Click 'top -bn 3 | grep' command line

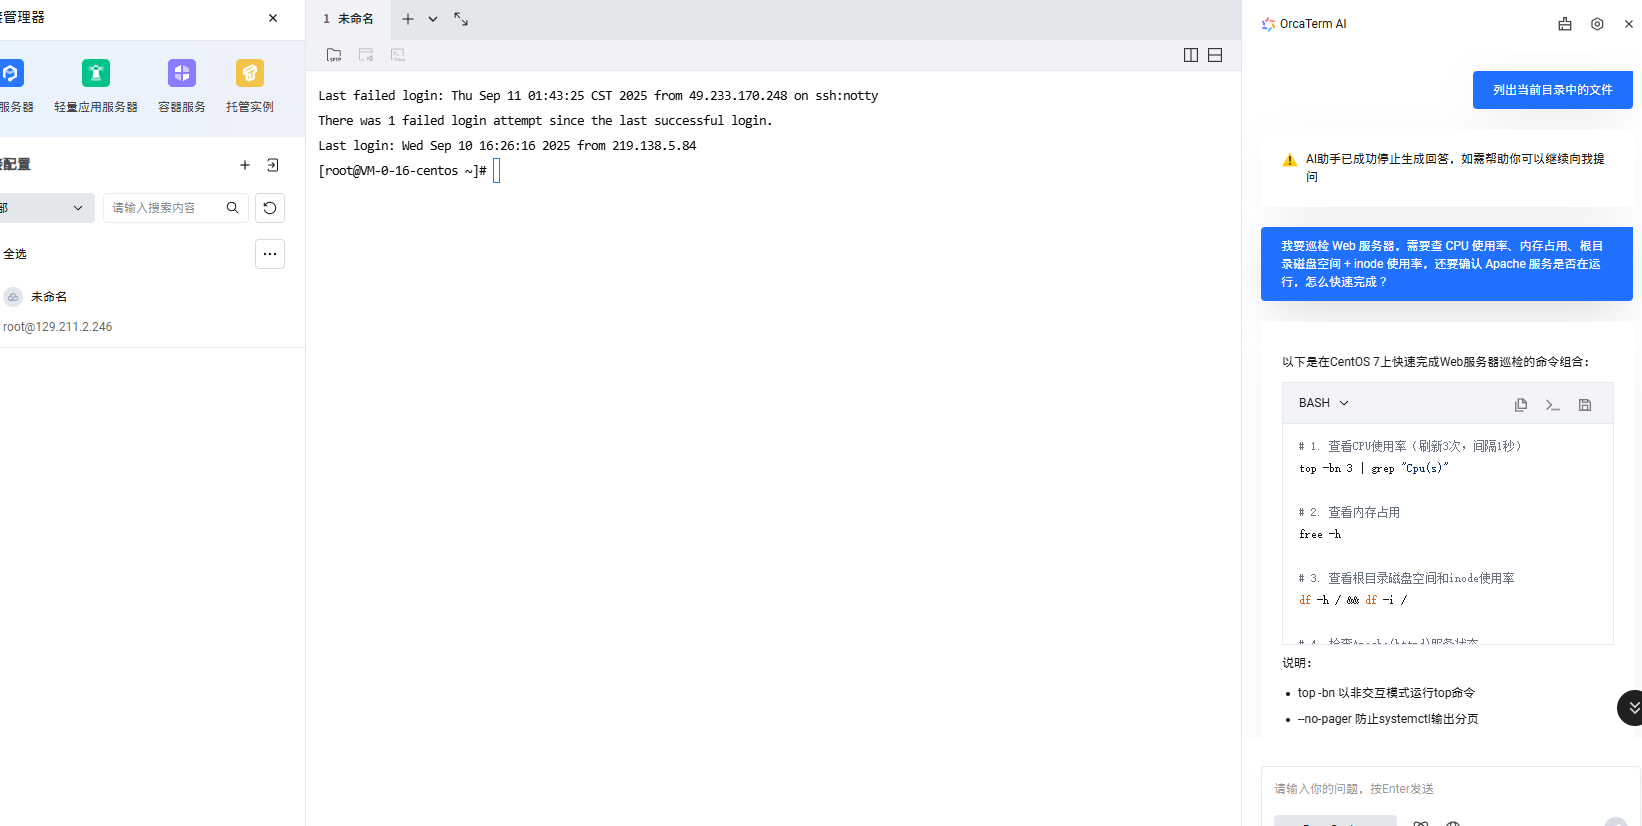1373,468
